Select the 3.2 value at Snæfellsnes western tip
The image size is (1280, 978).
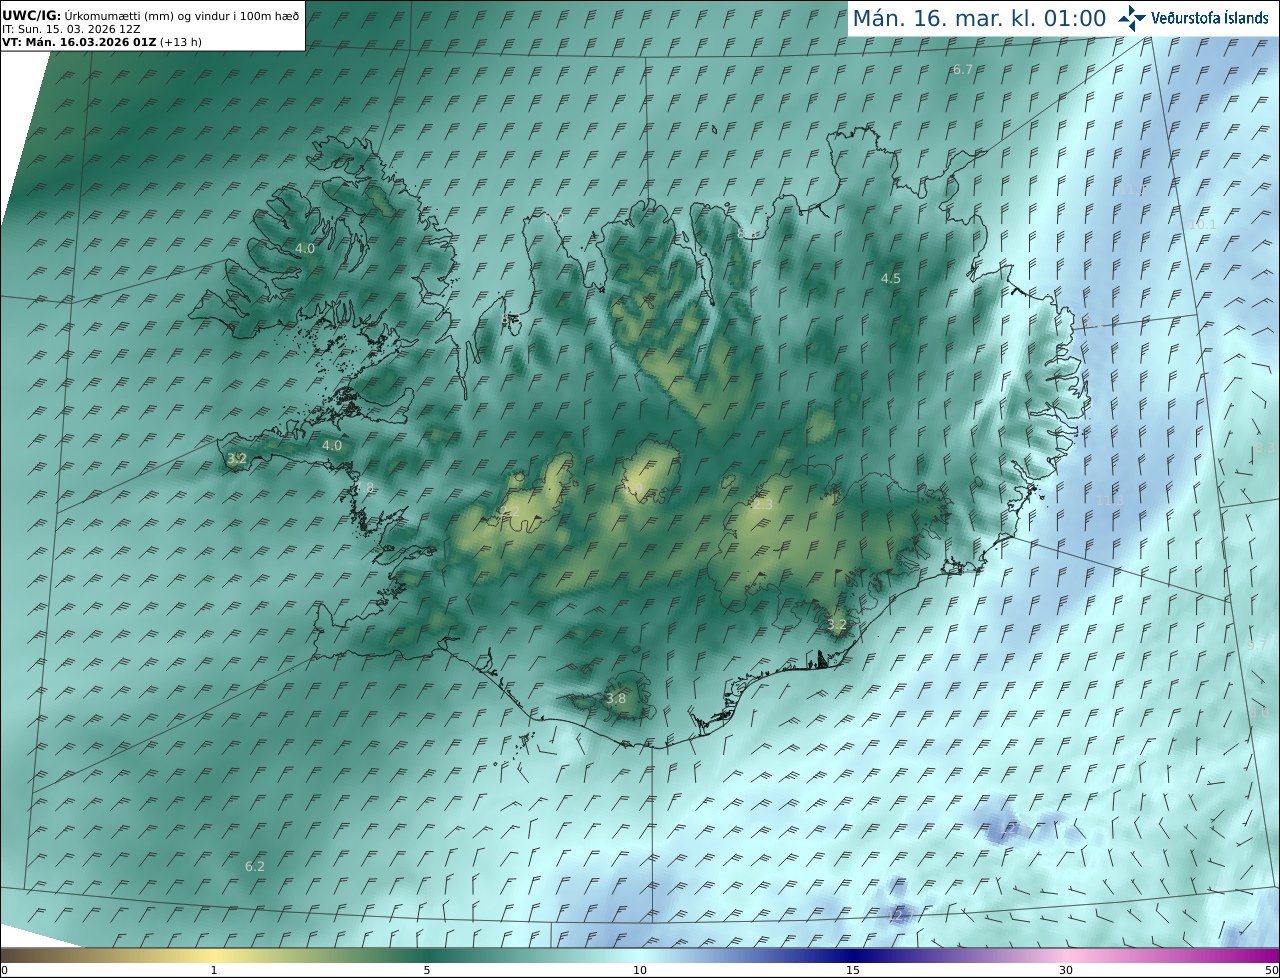tap(237, 459)
